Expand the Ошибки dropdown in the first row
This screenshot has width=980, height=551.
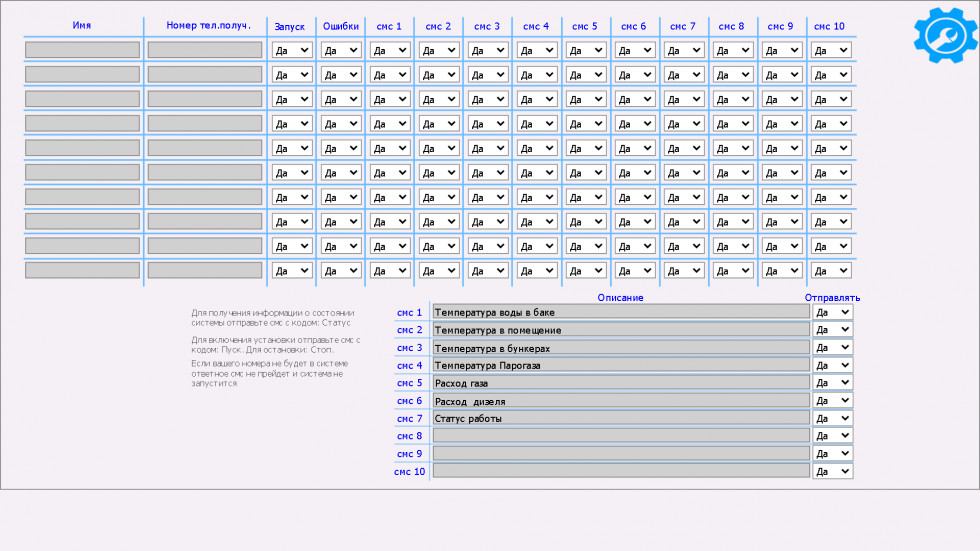click(x=341, y=50)
